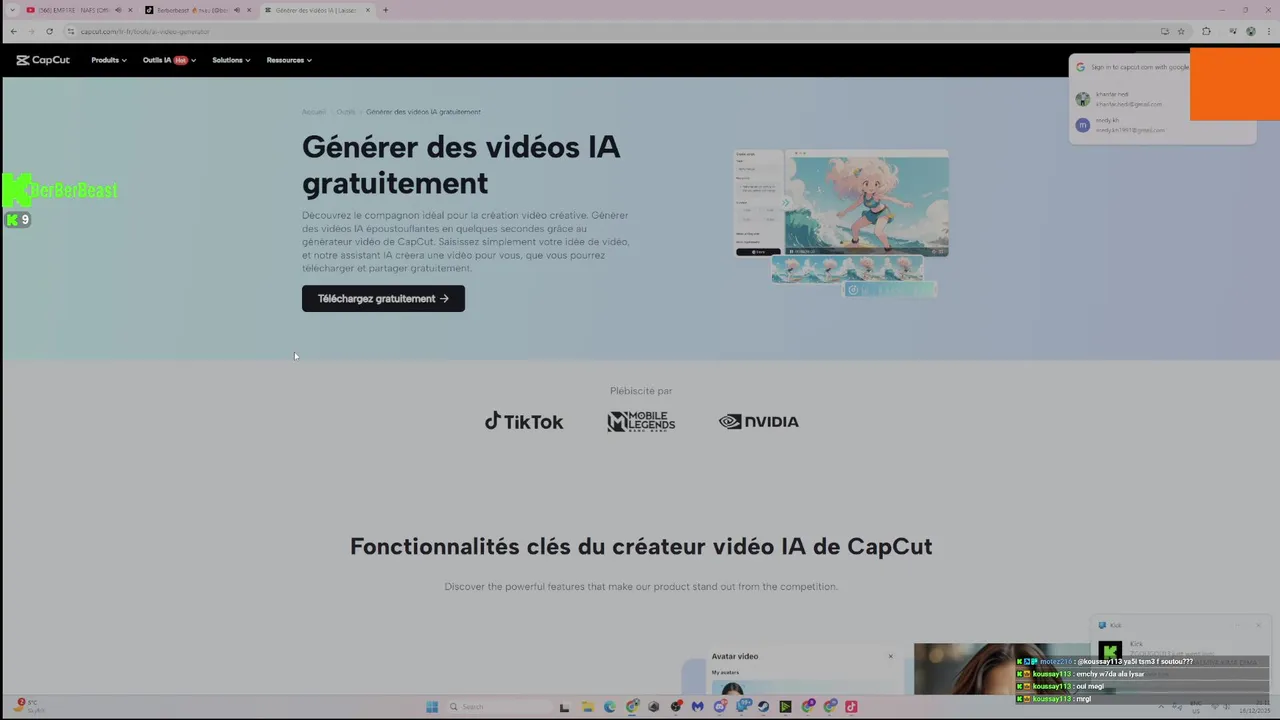The image size is (1280, 720).
Task: Click the Outils breadcrumb link
Action: 346,112
